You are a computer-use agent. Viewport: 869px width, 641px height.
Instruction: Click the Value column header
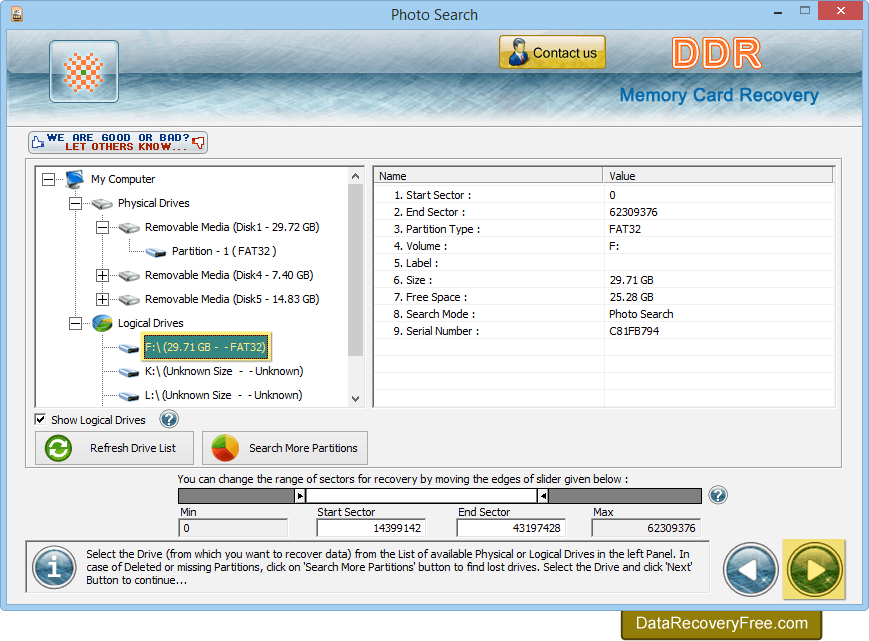718,176
